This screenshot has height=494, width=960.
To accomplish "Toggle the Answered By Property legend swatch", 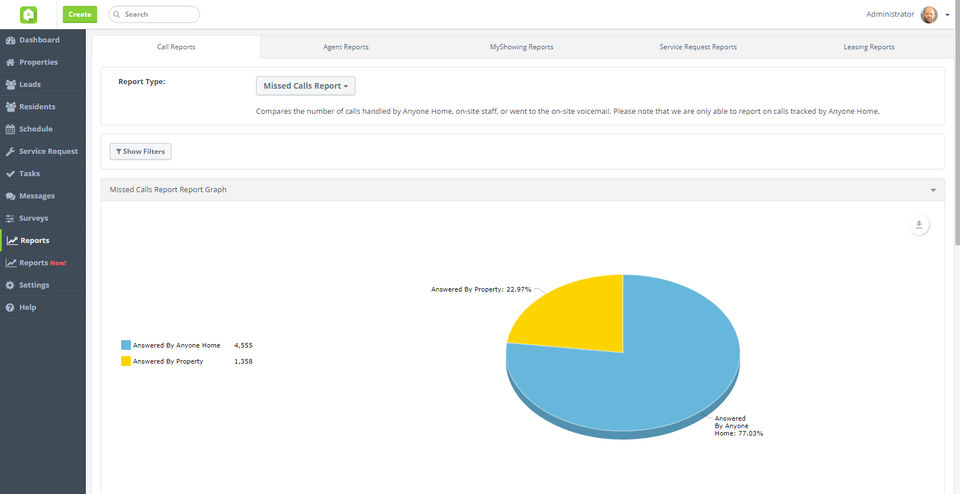I will pos(126,361).
